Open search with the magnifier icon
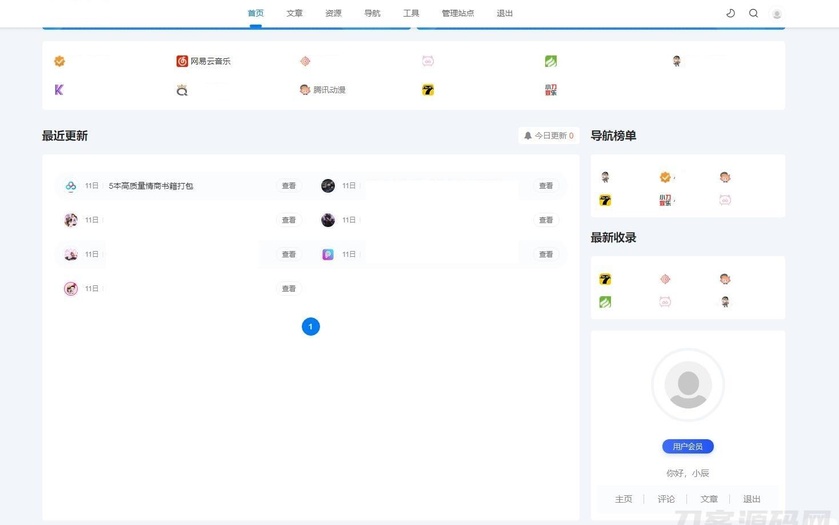The height and width of the screenshot is (525, 839). [754, 14]
